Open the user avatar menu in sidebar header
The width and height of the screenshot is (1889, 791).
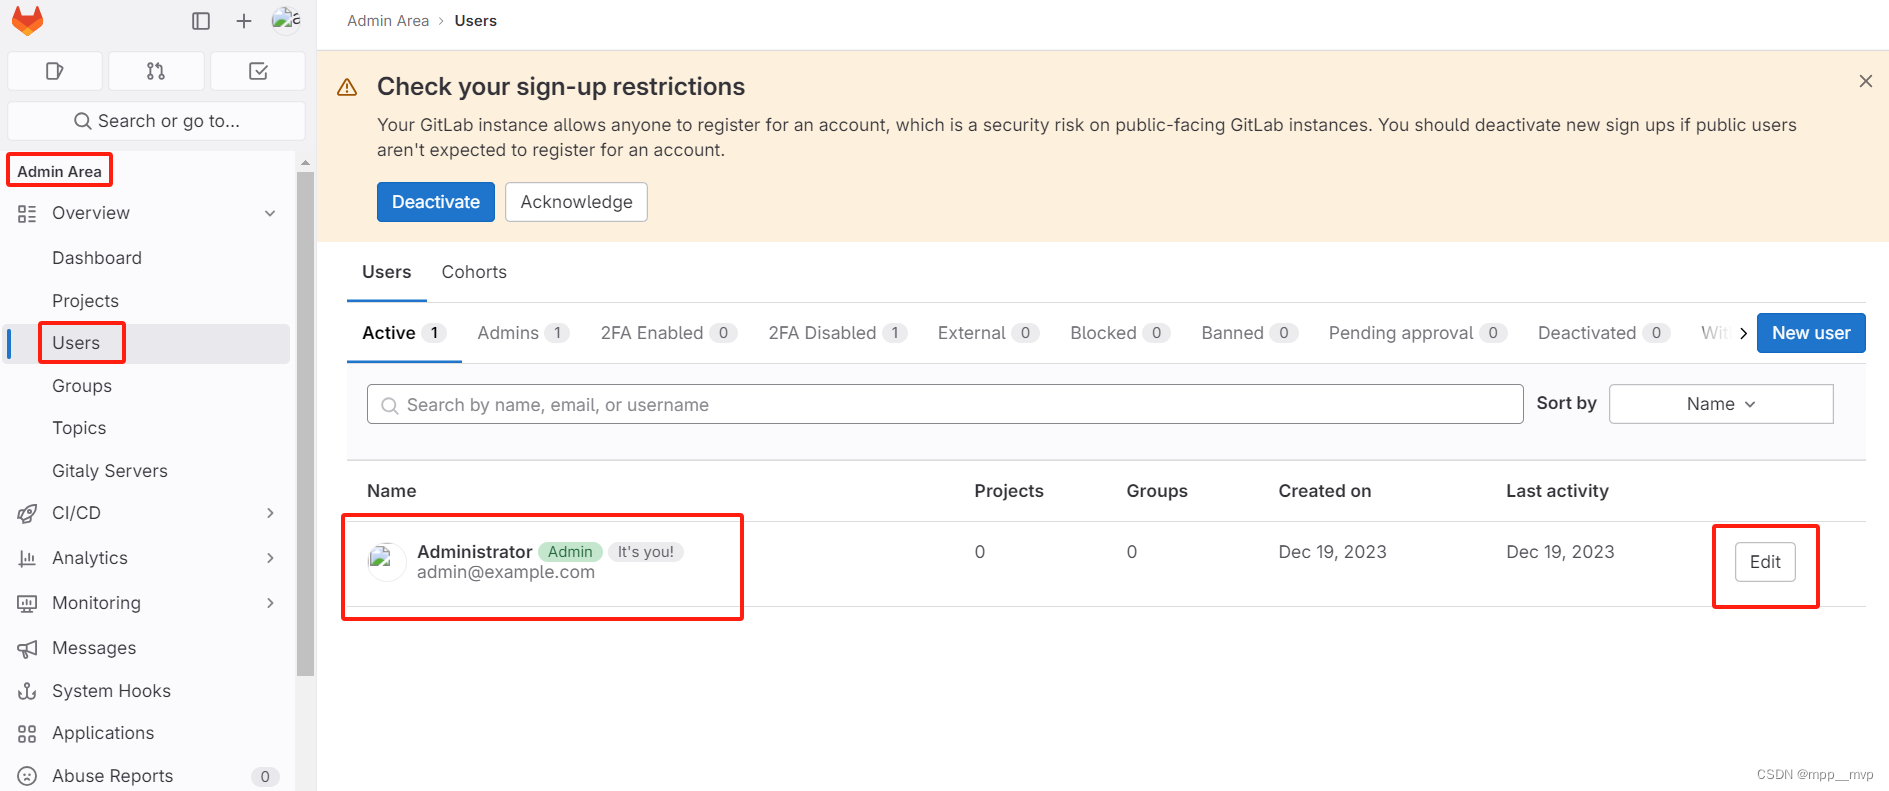point(286,20)
